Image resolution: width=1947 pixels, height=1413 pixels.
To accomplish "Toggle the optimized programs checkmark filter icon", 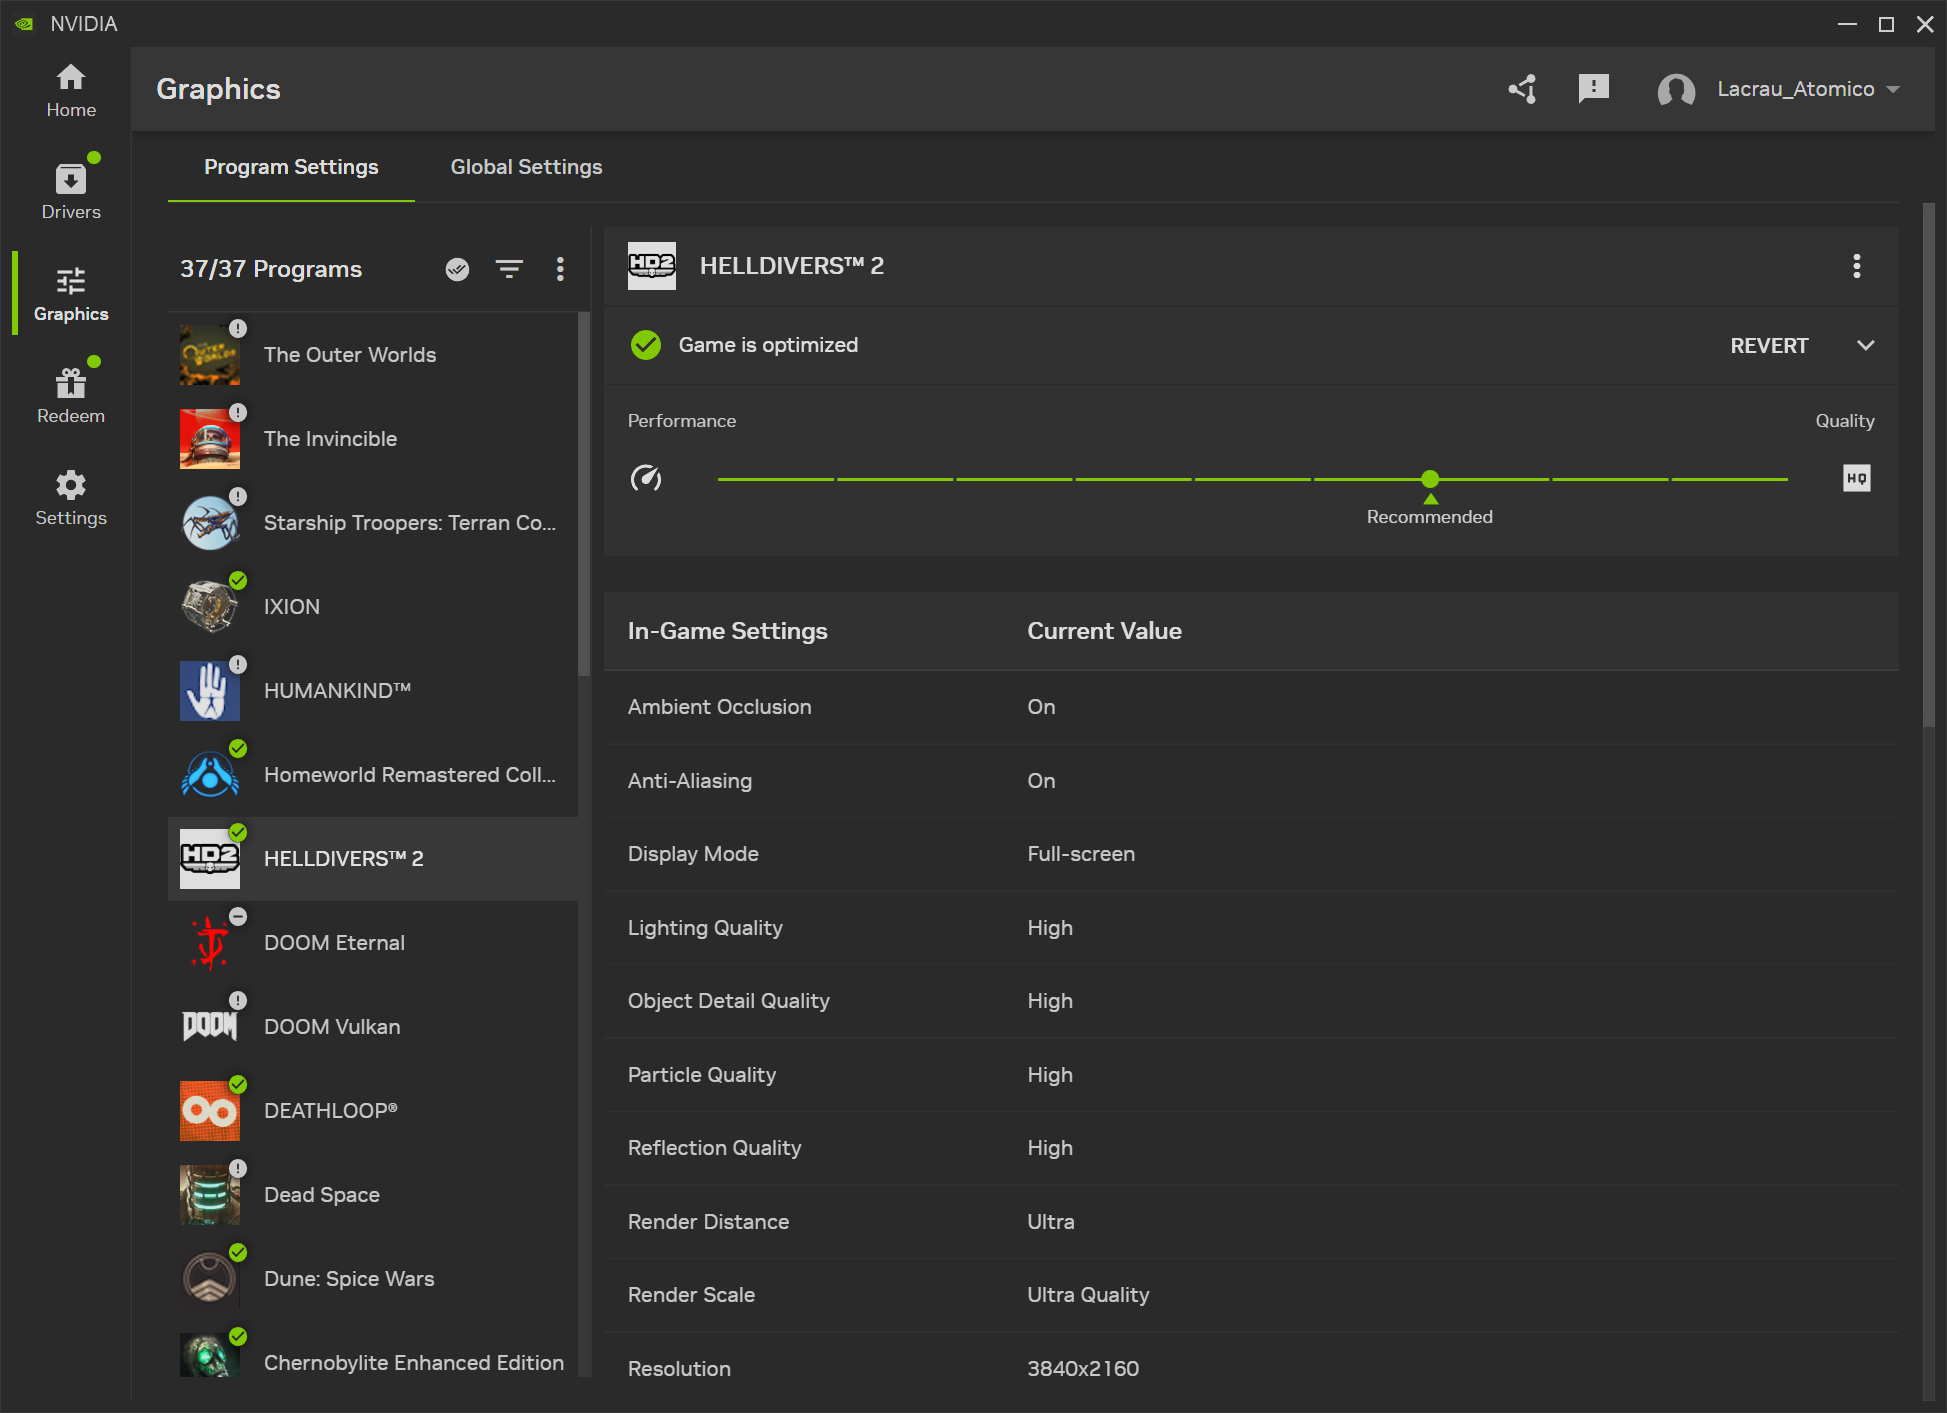I will (457, 269).
